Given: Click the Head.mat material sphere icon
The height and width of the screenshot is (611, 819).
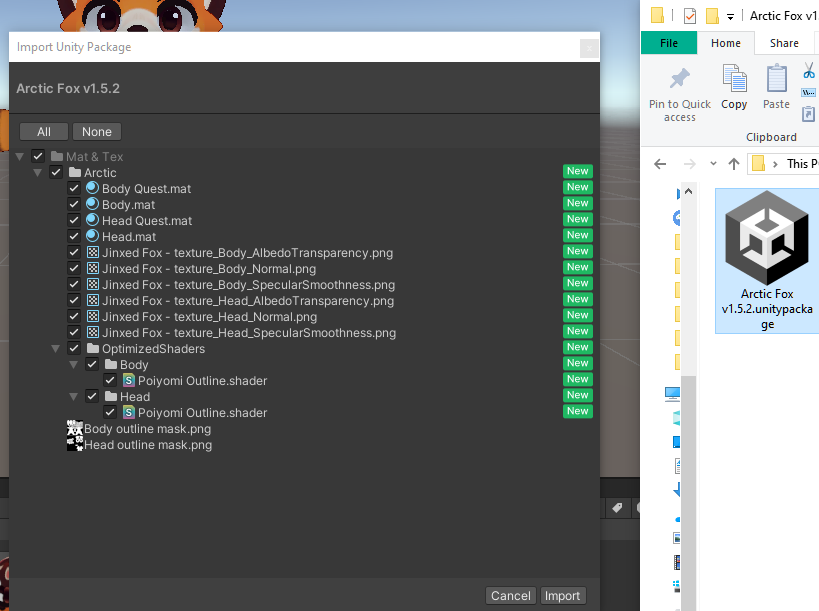Looking at the screenshot, I should pos(92,236).
